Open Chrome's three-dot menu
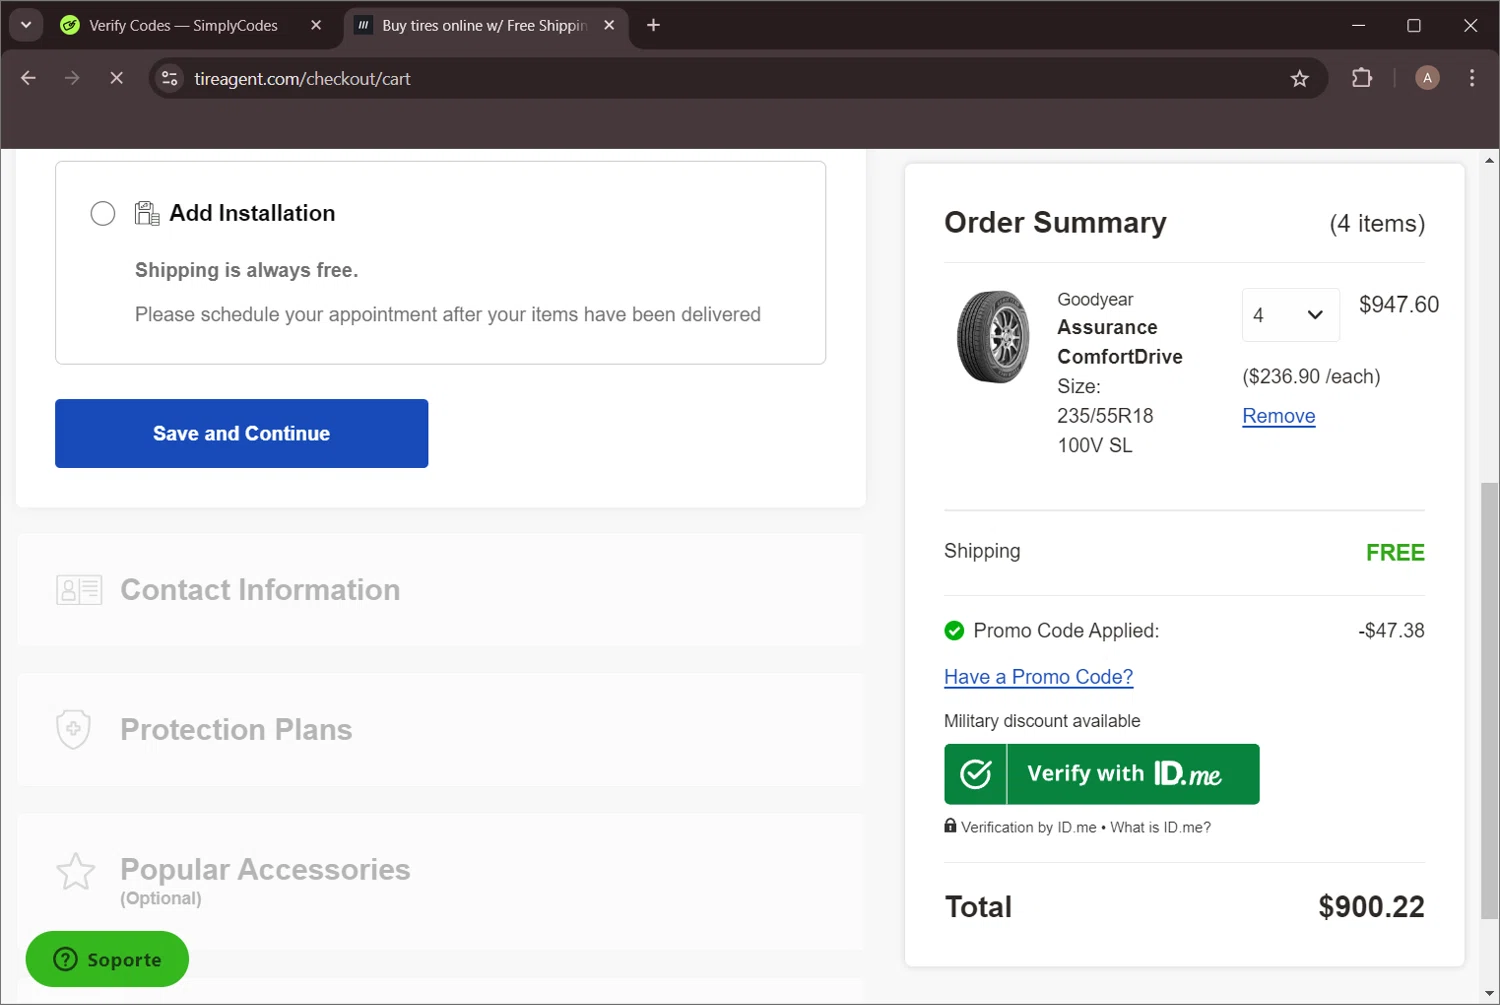The width and height of the screenshot is (1500, 1005). click(x=1471, y=78)
